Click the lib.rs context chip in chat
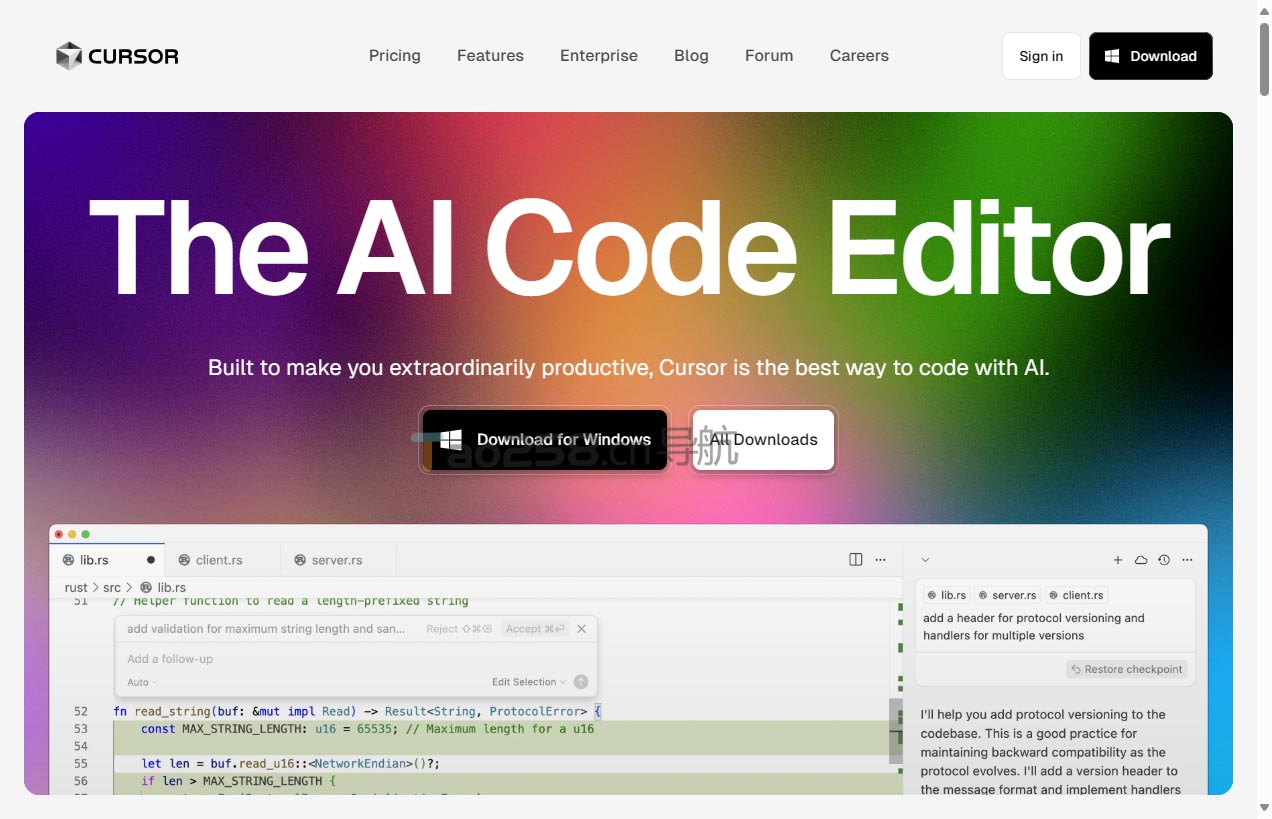This screenshot has width=1272, height=819. point(946,595)
